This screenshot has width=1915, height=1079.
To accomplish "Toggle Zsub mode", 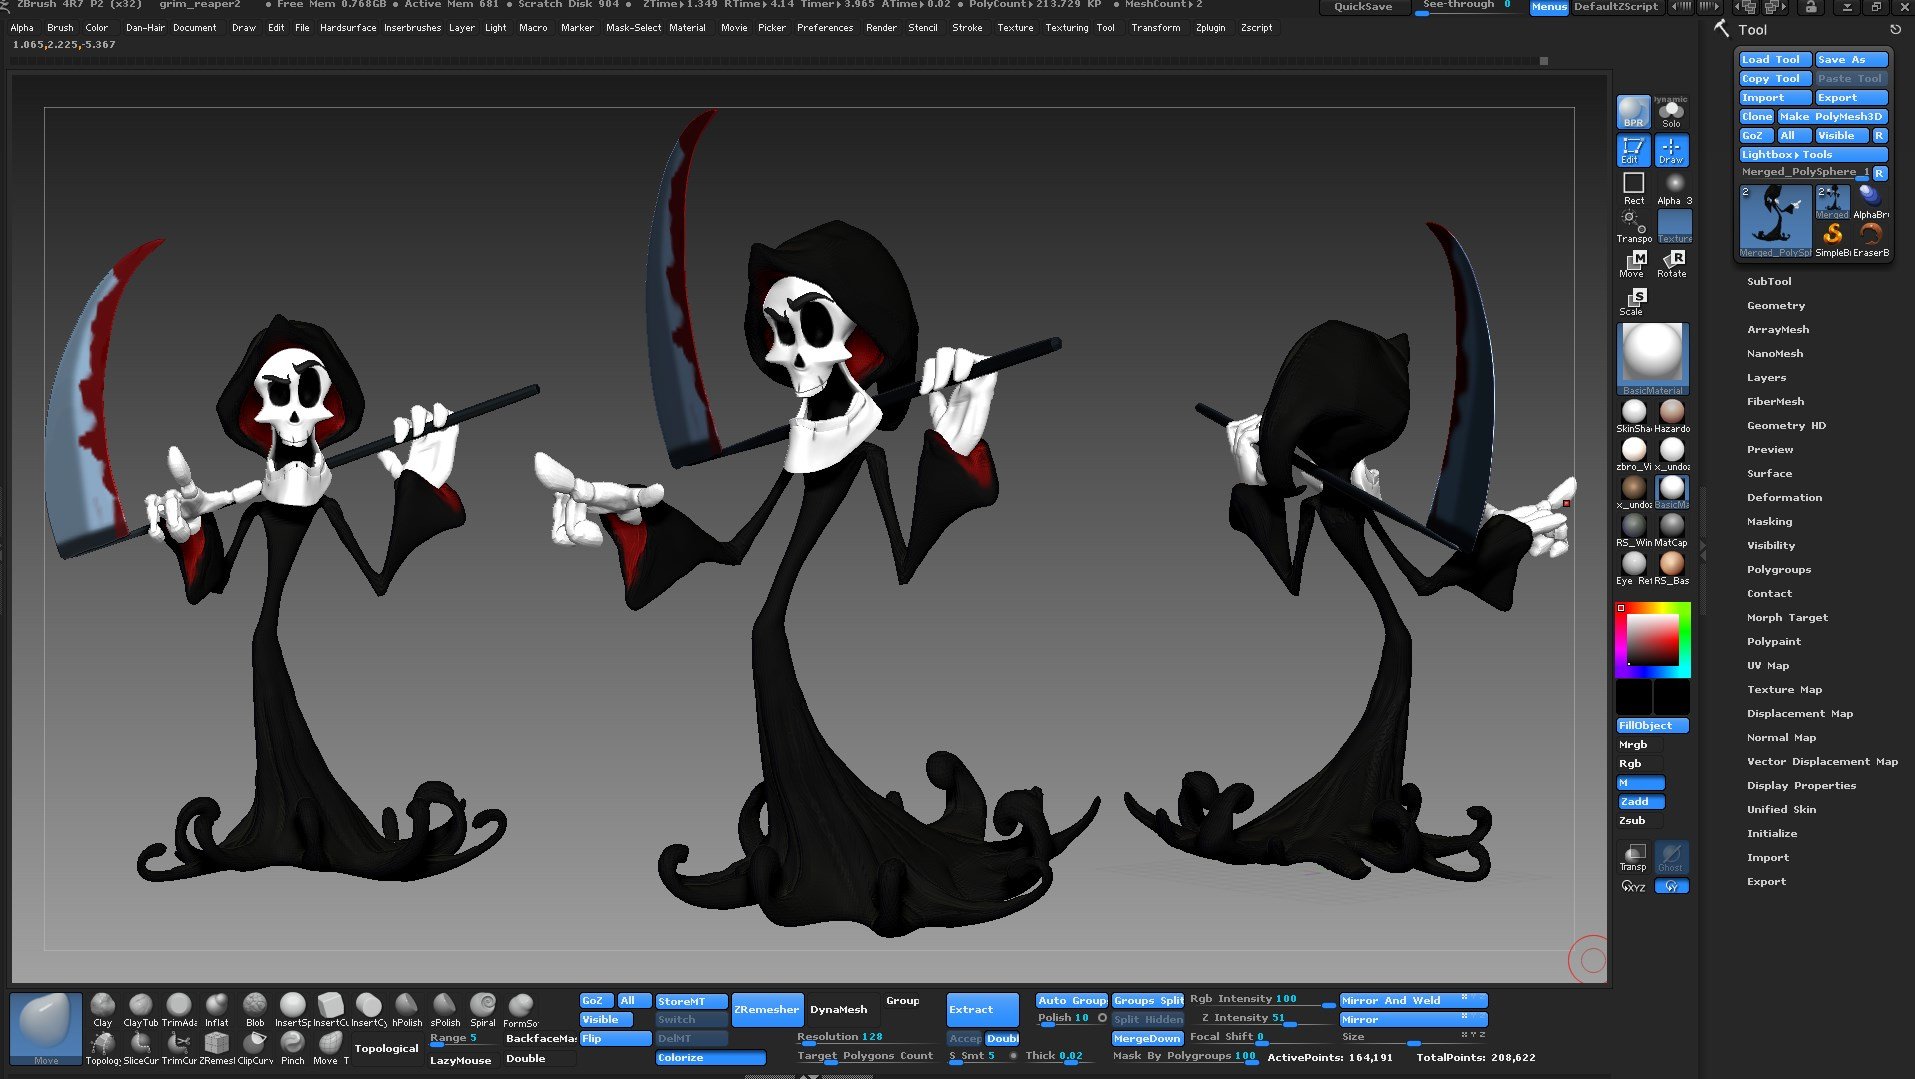I will tap(1640, 820).
